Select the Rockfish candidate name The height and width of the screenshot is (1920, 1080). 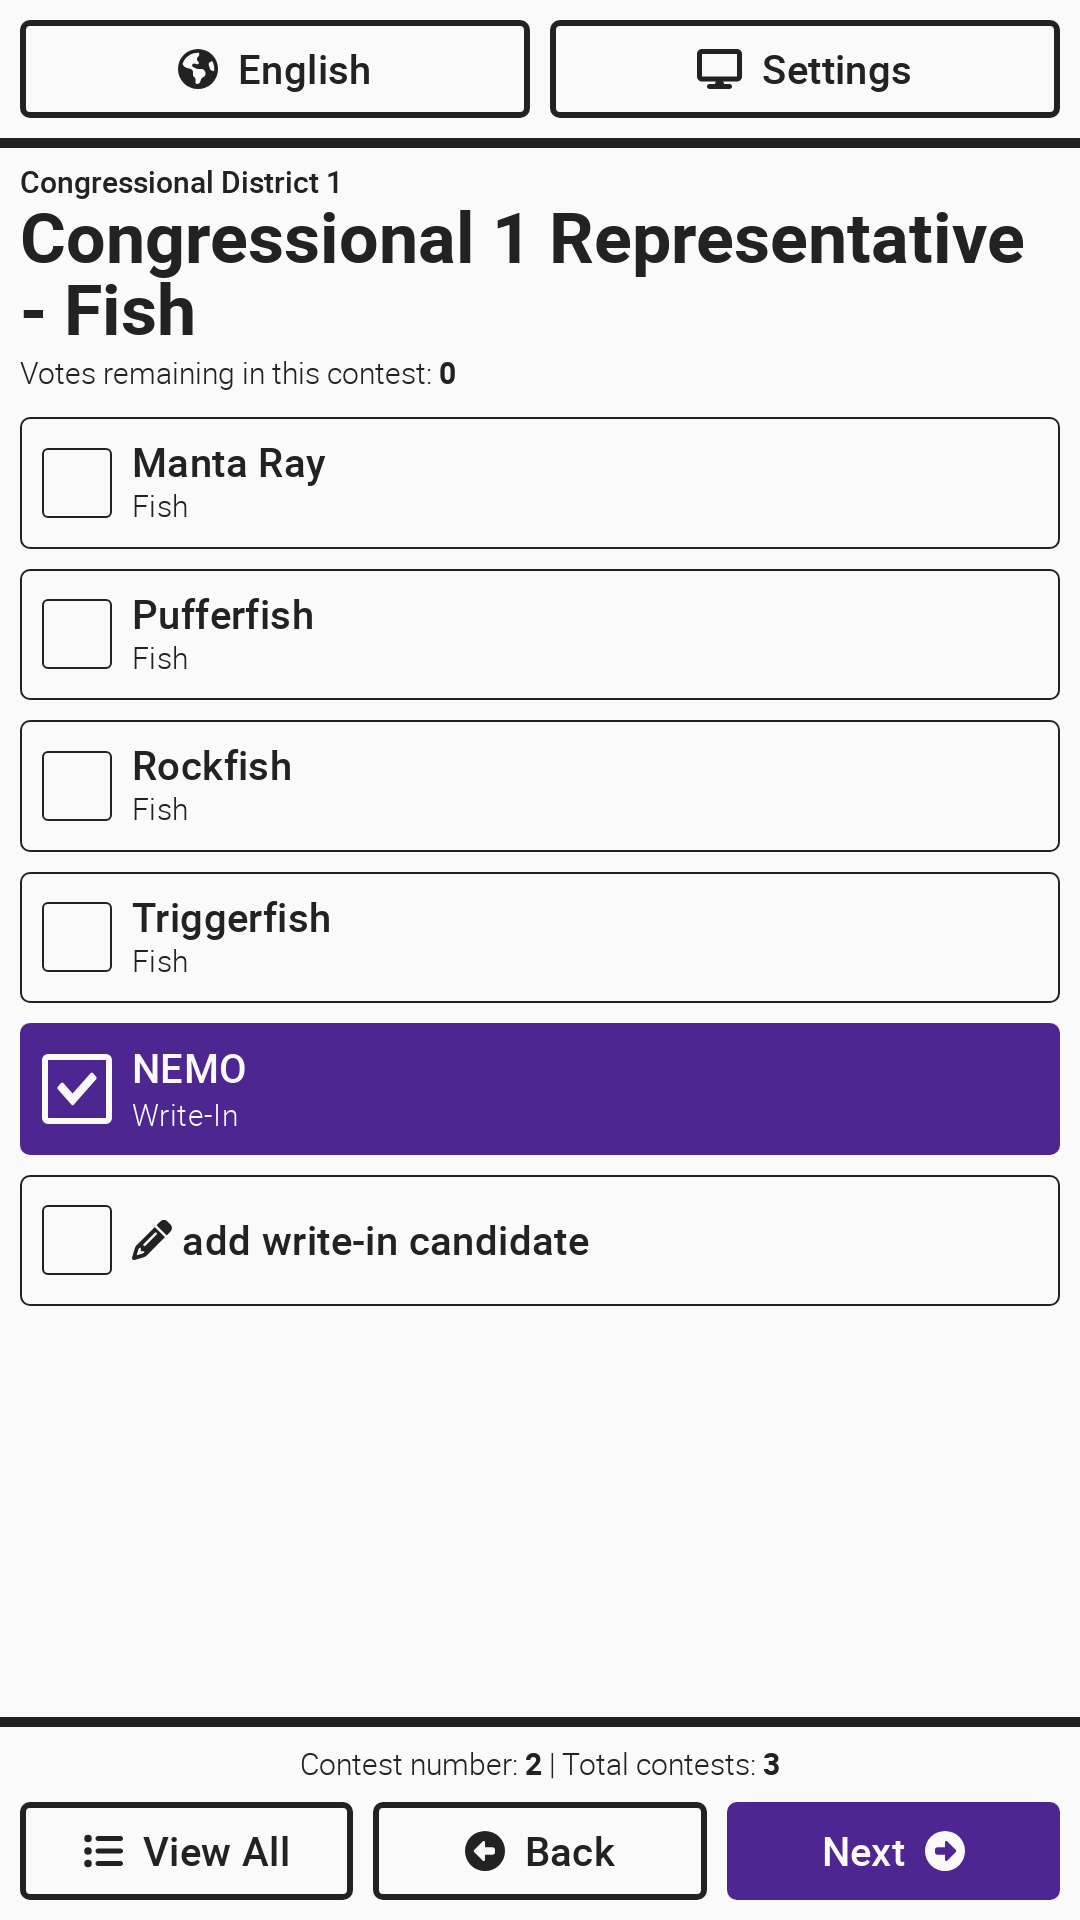click(x=212, y=767)
